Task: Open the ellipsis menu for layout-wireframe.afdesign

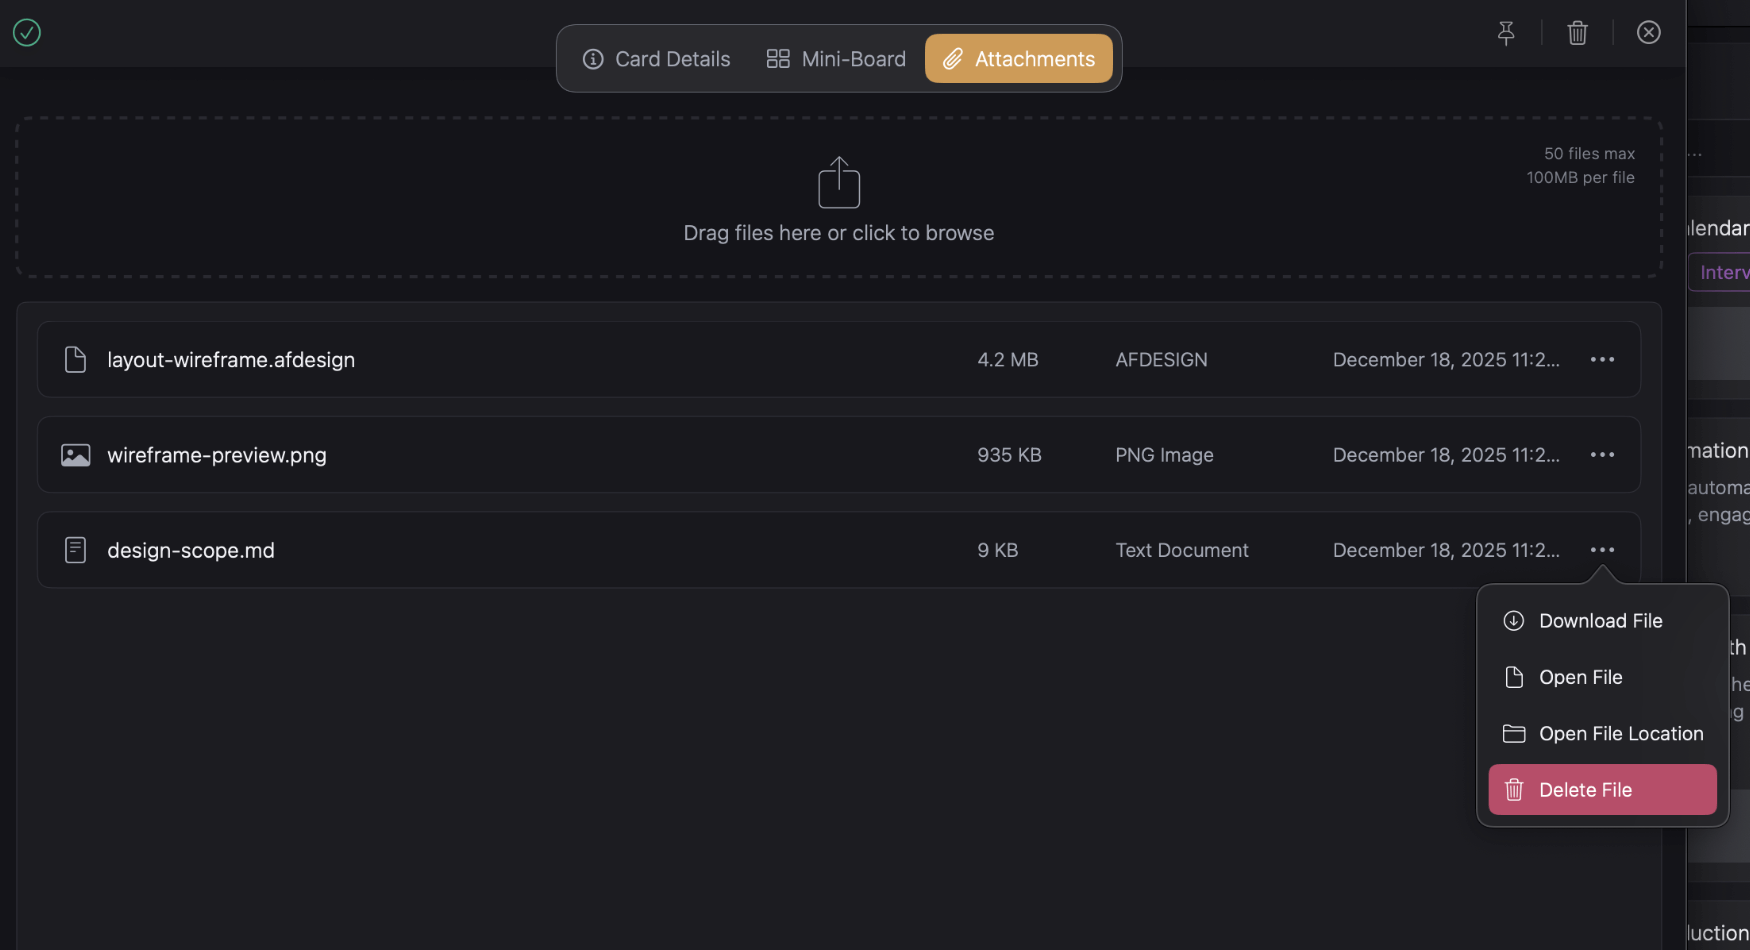Action: [x=1602, y=359]
